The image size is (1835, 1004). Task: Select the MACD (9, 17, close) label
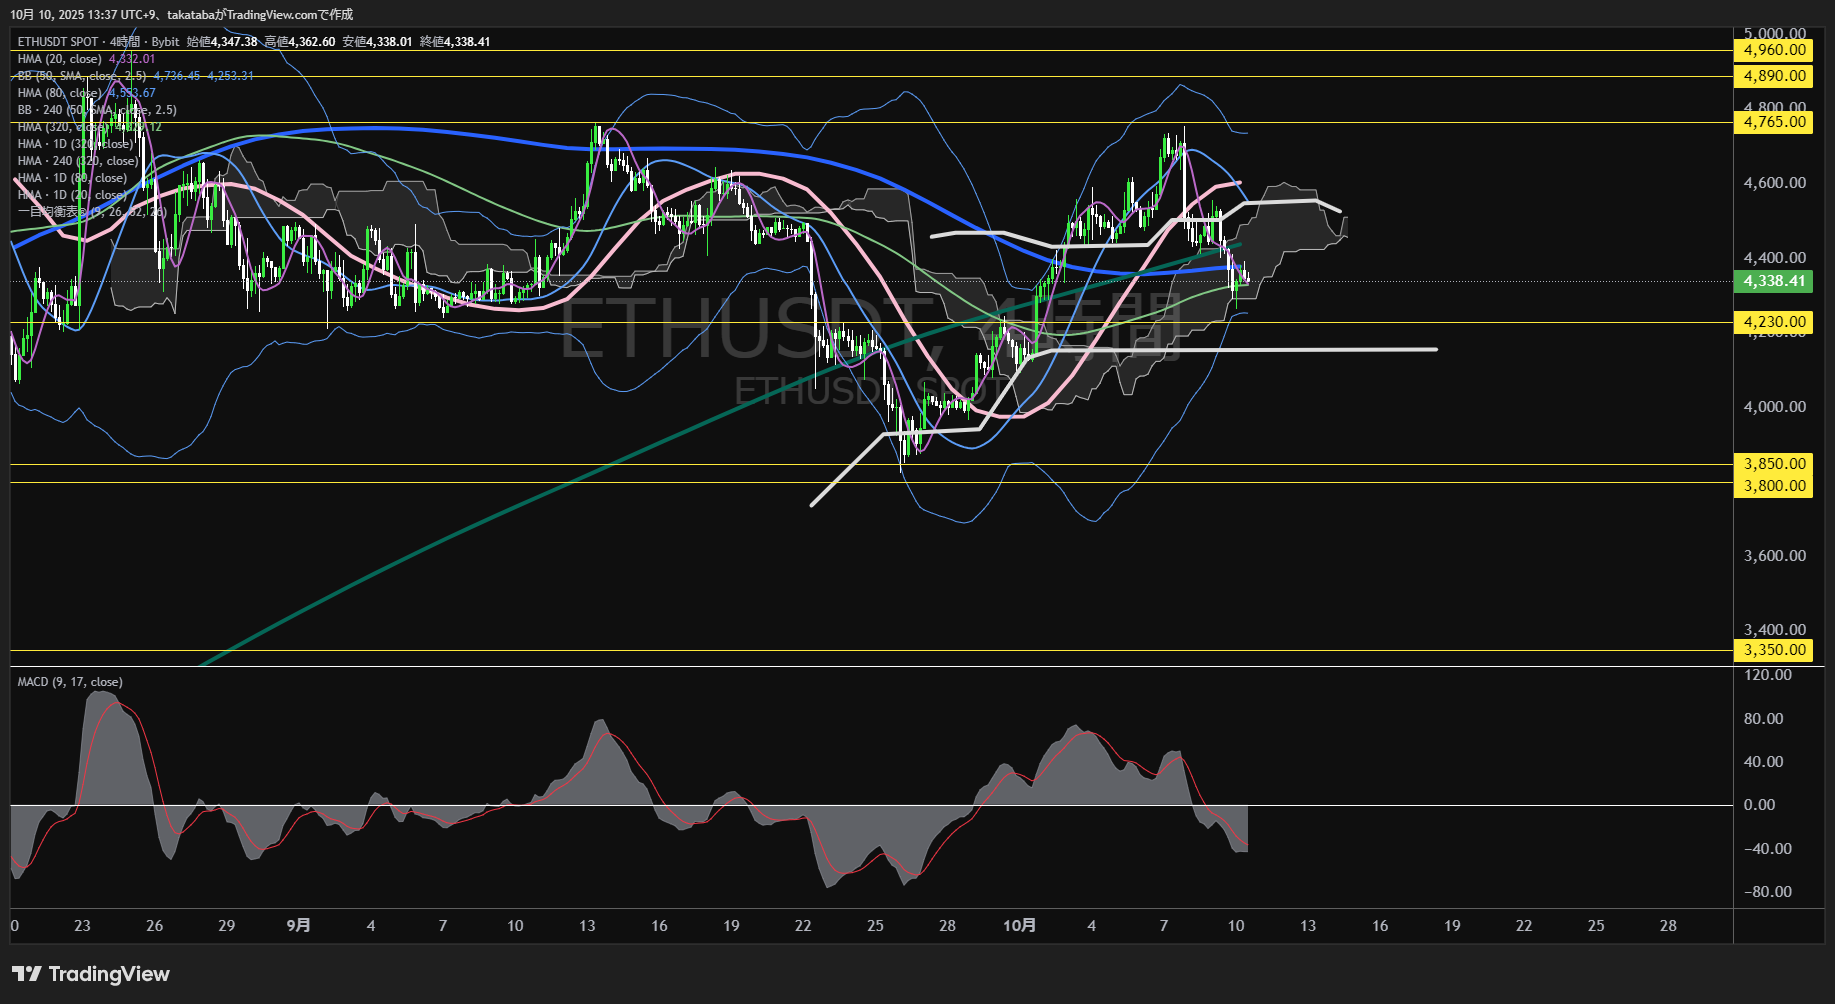70,682
